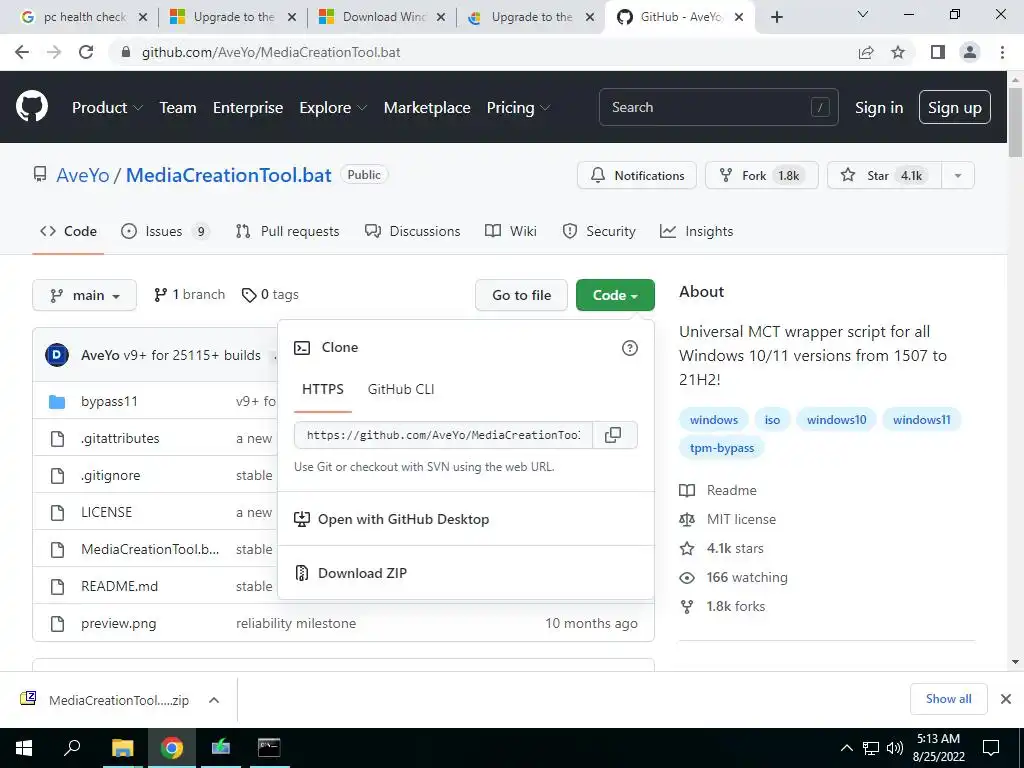Click the green Code dropdown button
Viewport: 1024px width, 768px height.
[x=615, y=295]
